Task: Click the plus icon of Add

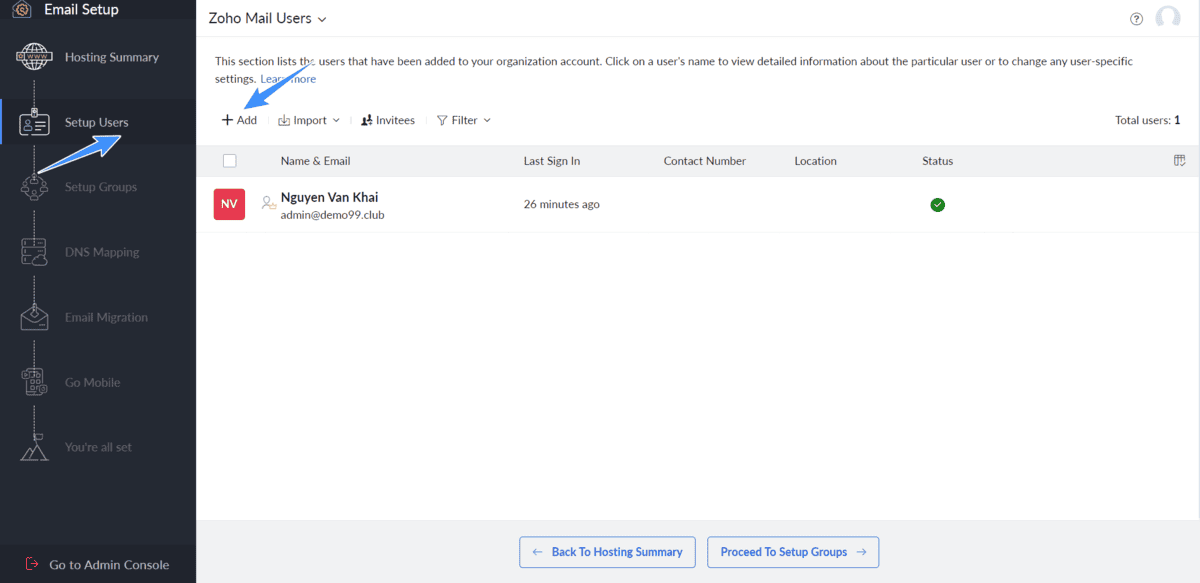Action: click(x=227, y=120)
